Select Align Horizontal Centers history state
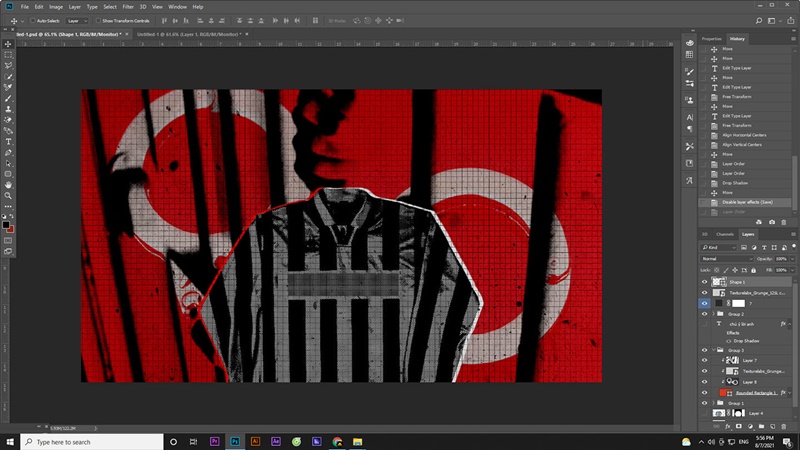Viewport: 800px width, 450px height. pos(745,135)
